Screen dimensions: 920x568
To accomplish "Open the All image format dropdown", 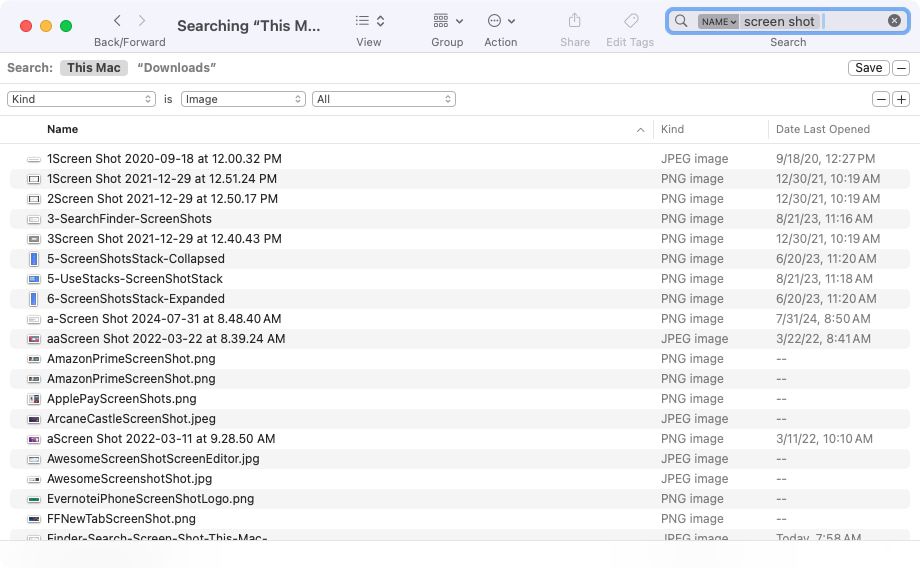I will point(384,99).
